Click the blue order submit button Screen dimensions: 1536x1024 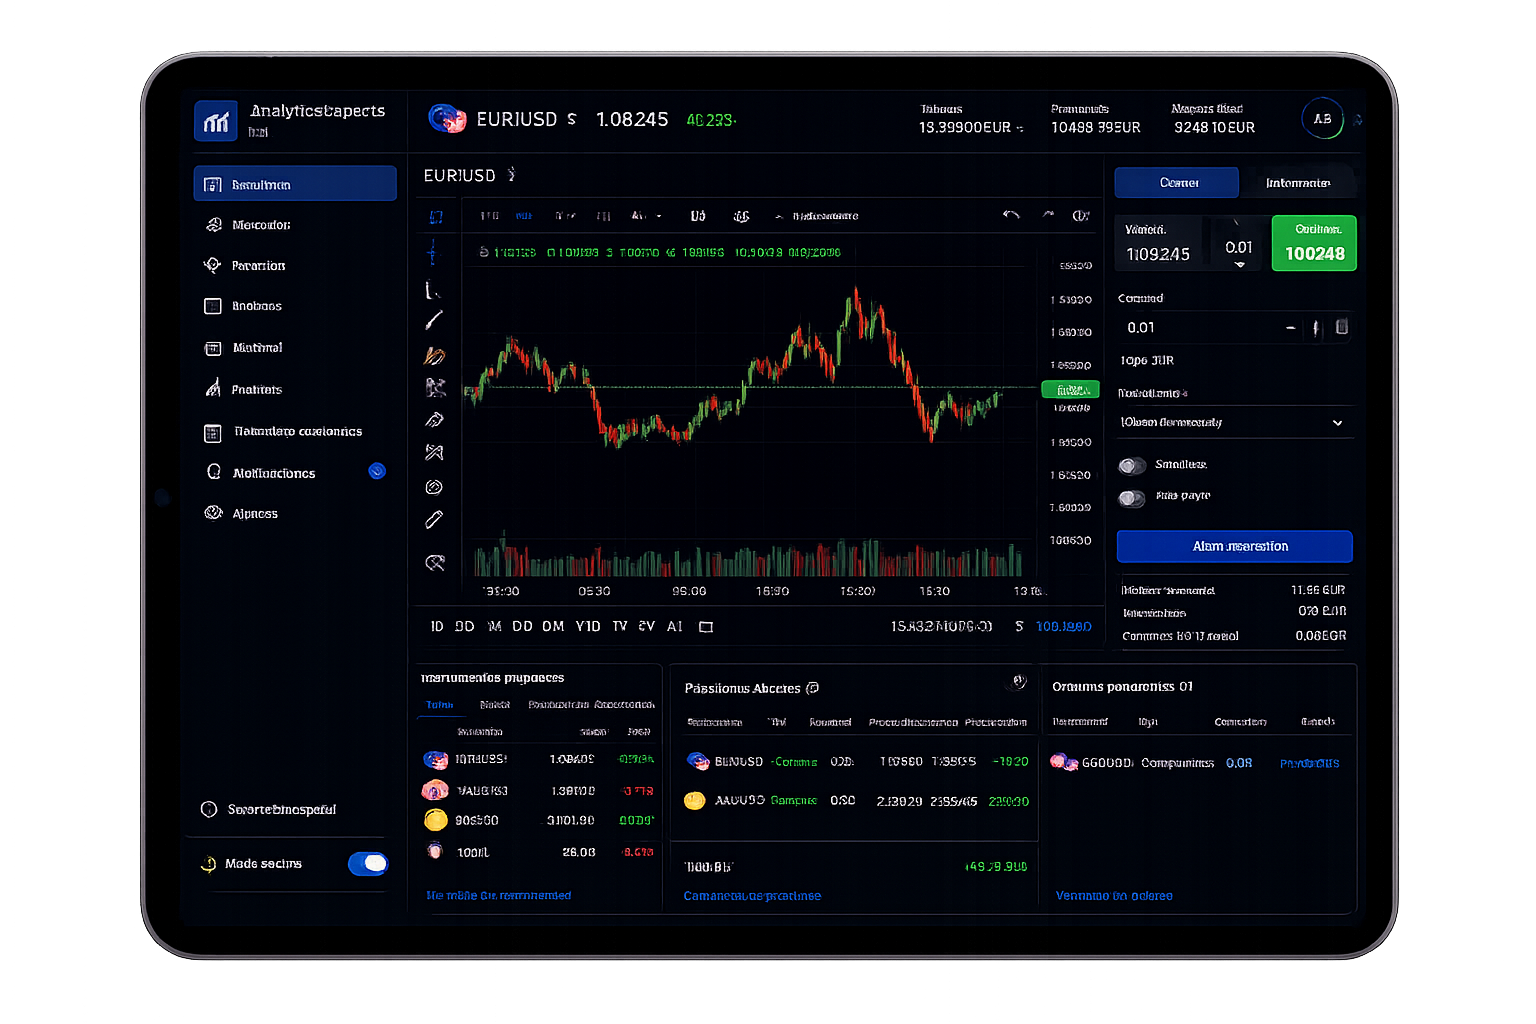[x=1234, y=546]
